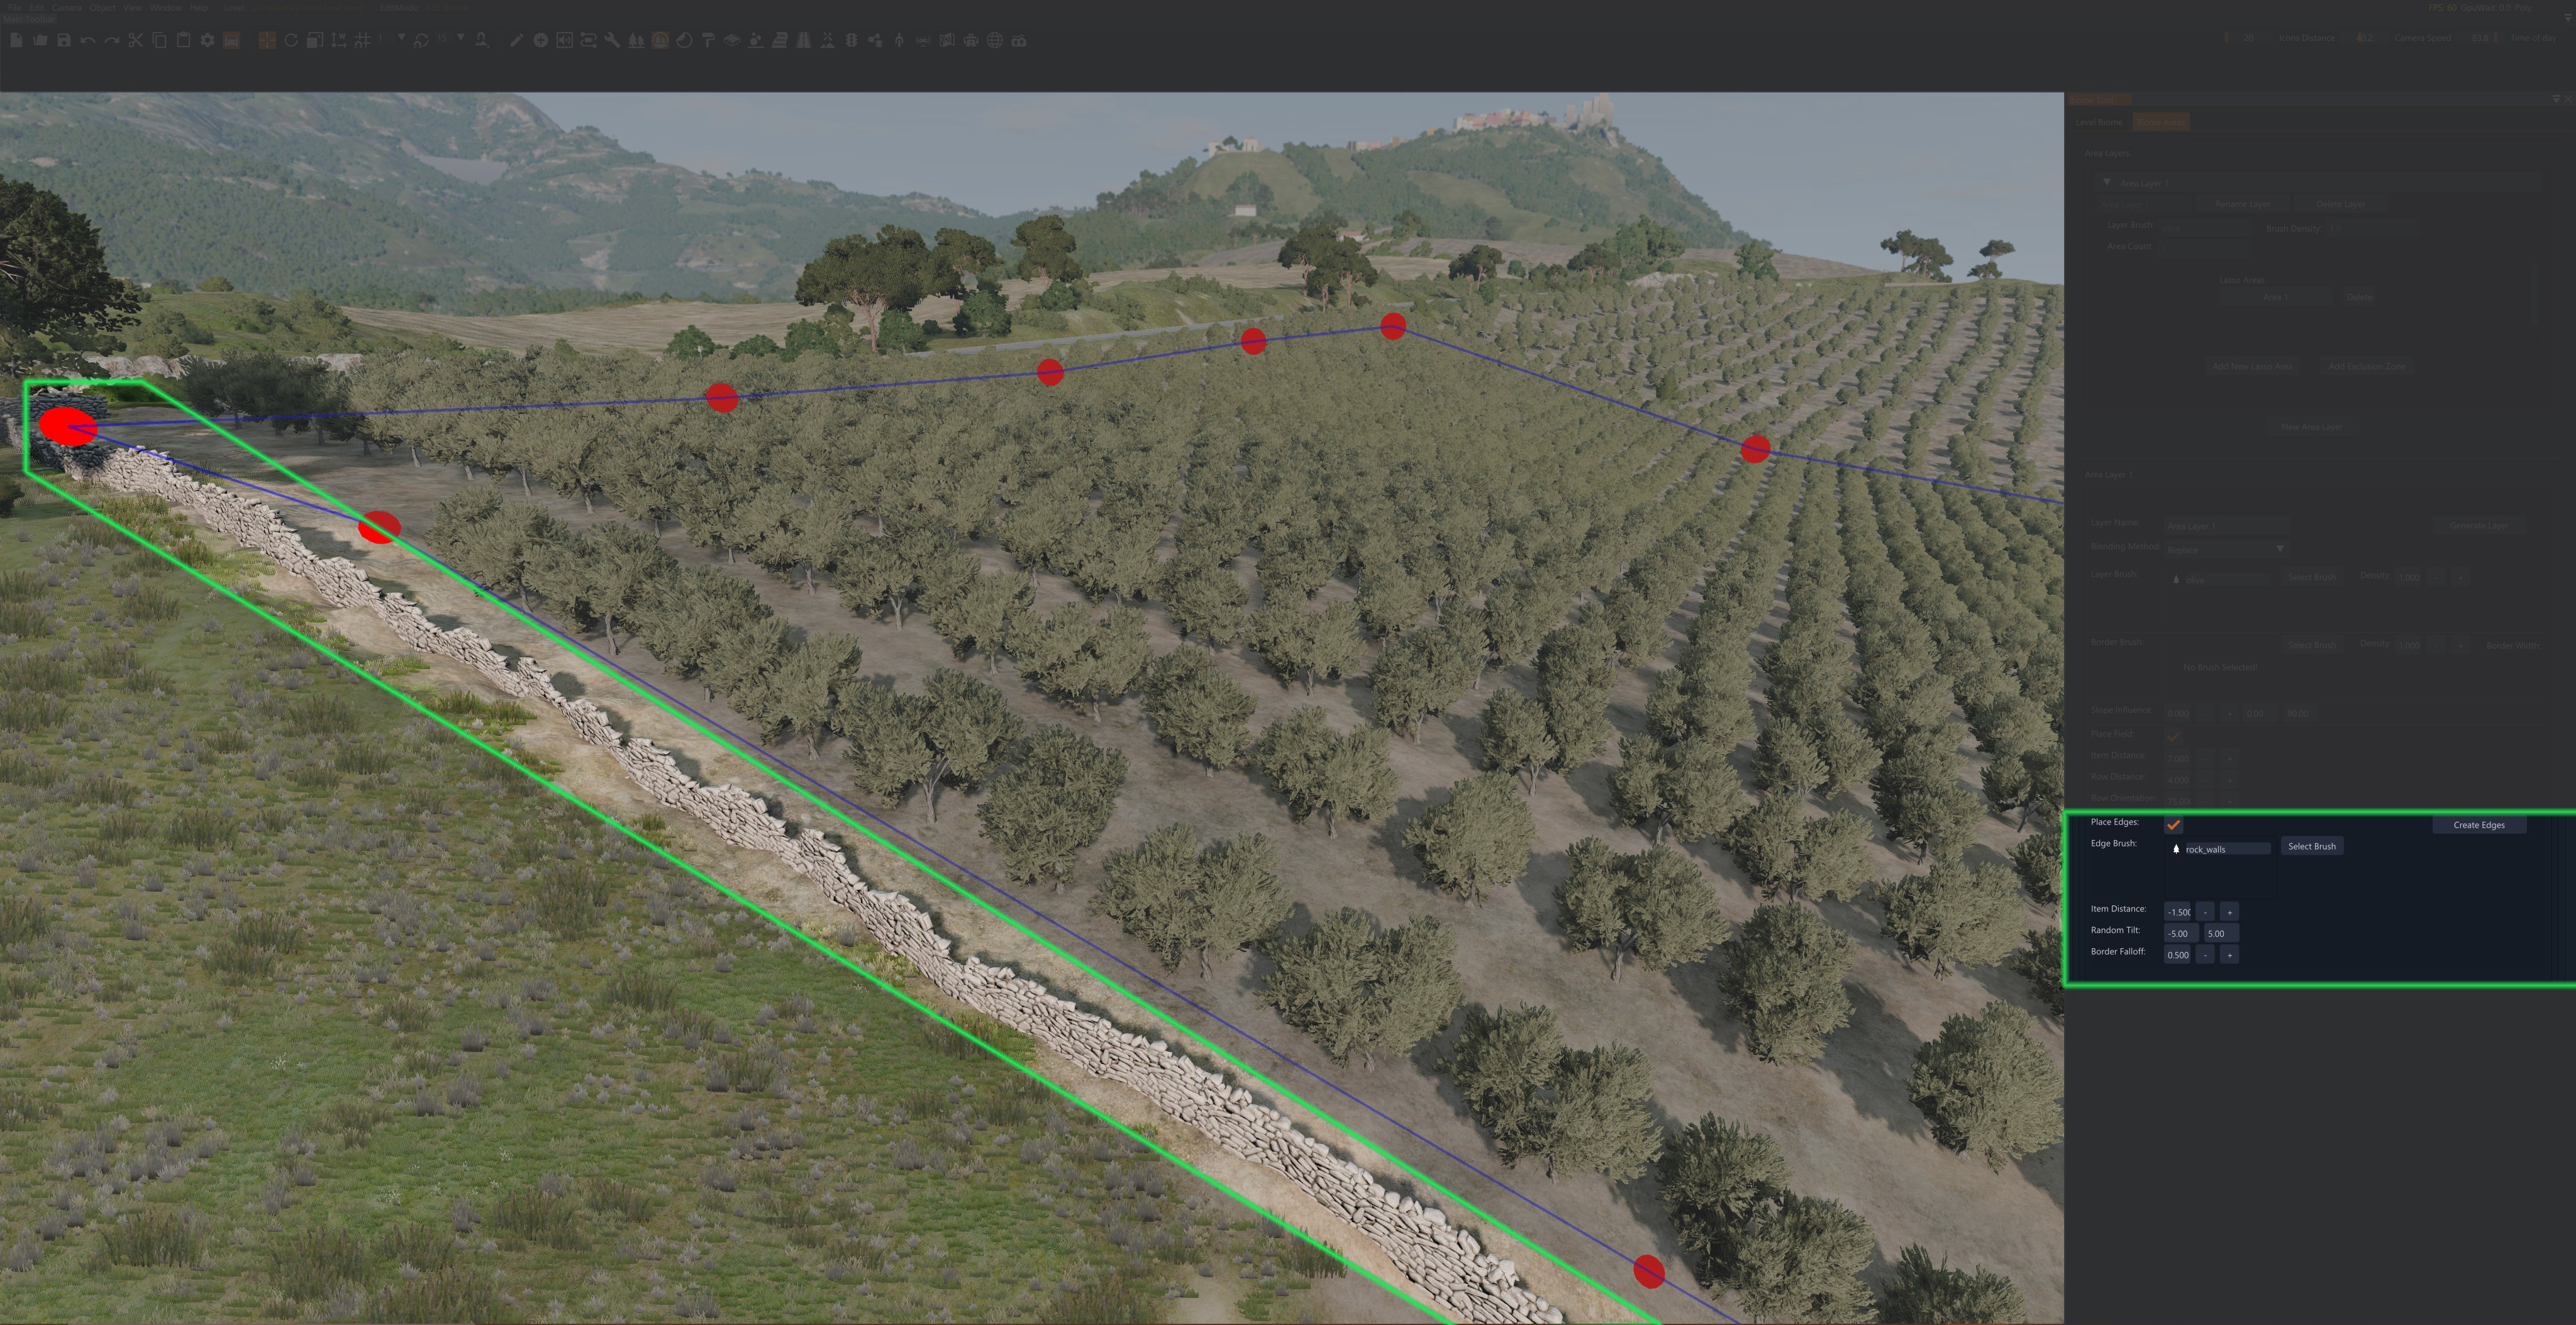Click the globe icon in toolbar
This screenshot has height=1325, width=2576.
pyautogui.click(x=995, y=40)
